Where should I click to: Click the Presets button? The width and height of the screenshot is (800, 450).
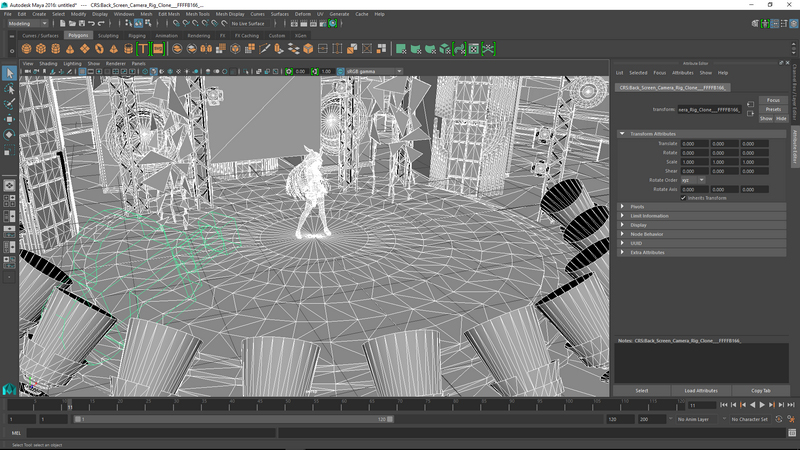(x=773, y=109)
